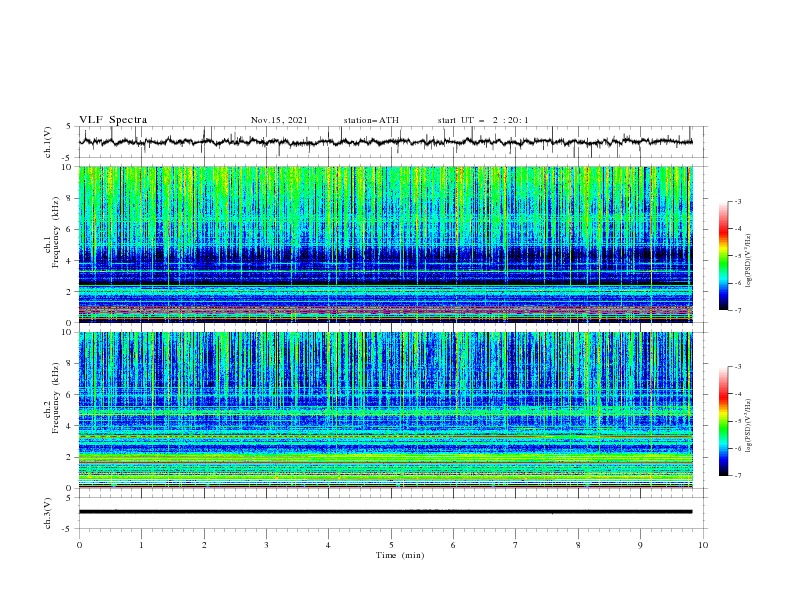Viewport: 792px width, 612px height.
Task: Select the date label "Nov.15, 2021"
Action: coord(279,120)
